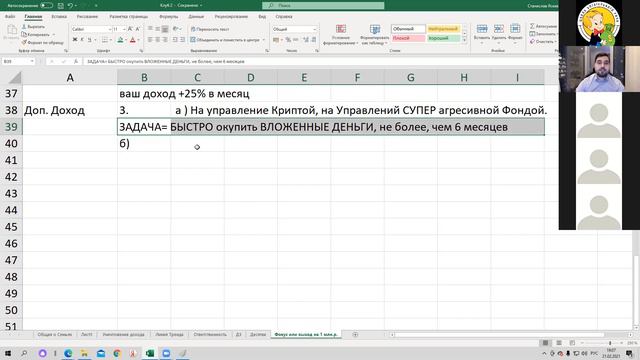Viewport: 640px width, 360px height.
Task: Click the Decrease Font Size icon
Action: (138, 29)
